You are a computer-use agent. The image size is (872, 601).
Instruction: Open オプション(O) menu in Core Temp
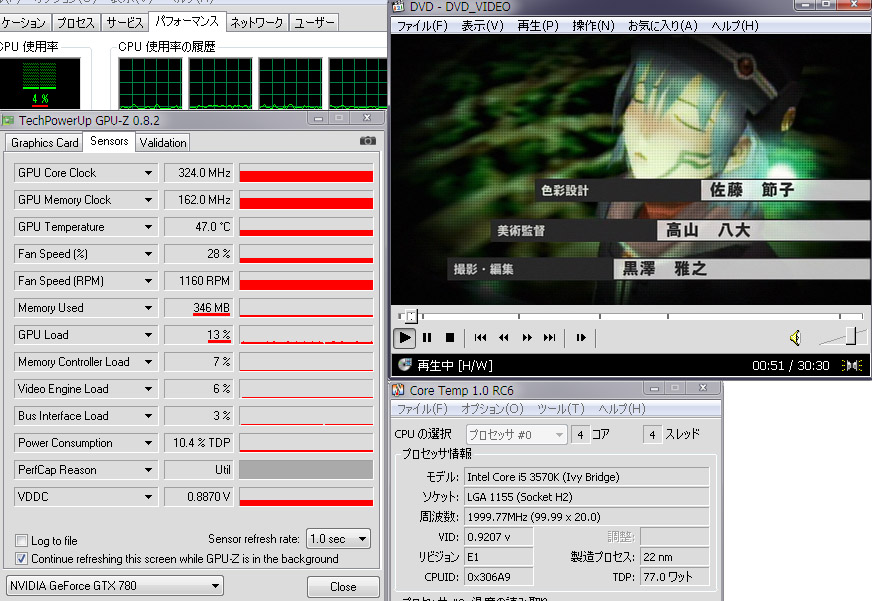point(492,409)
